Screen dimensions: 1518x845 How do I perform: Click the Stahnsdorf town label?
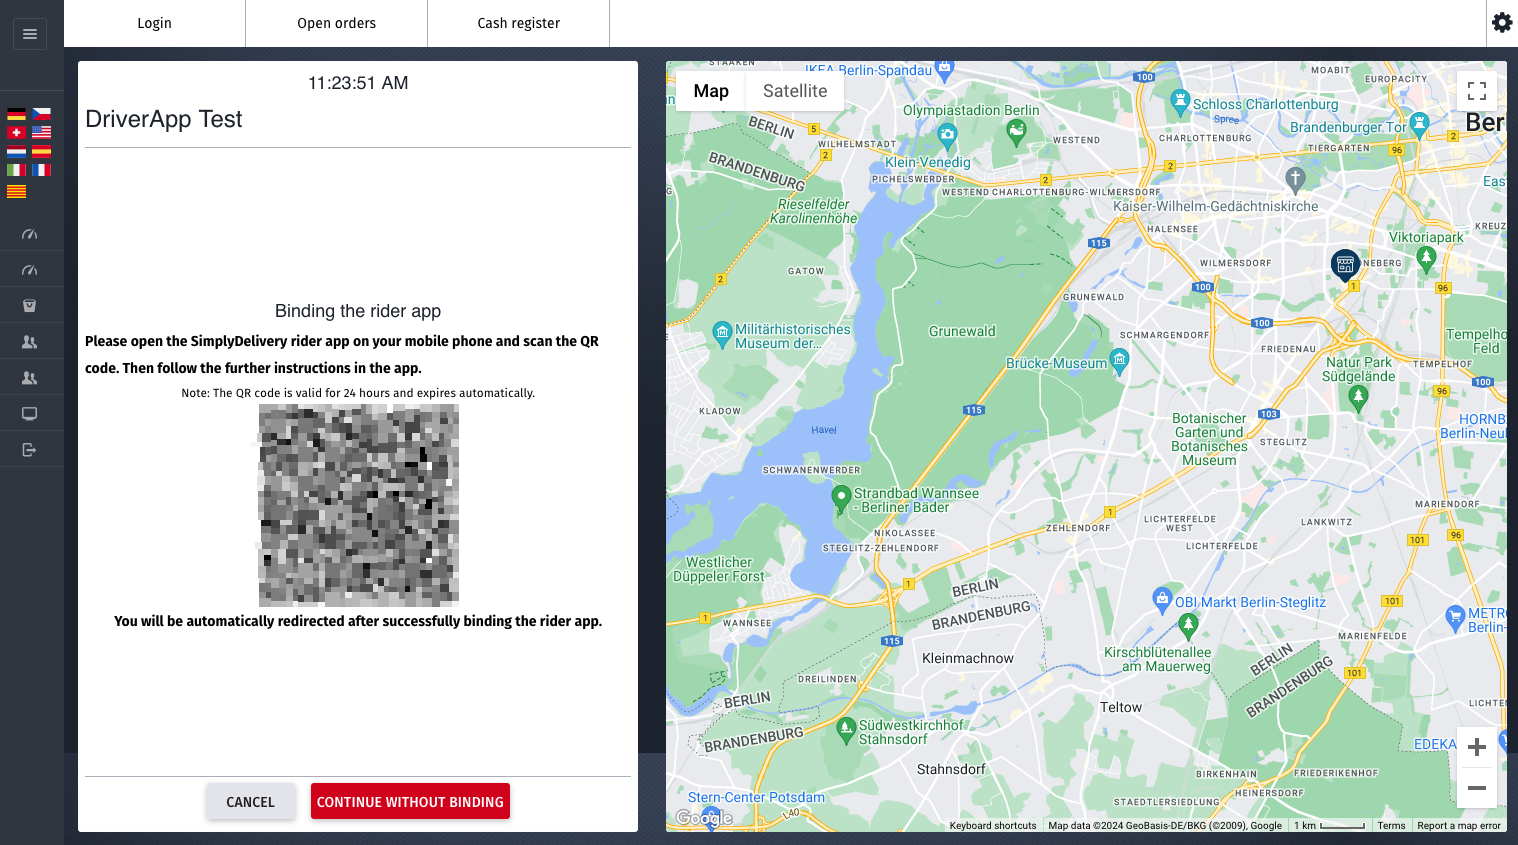pos(951,769)
